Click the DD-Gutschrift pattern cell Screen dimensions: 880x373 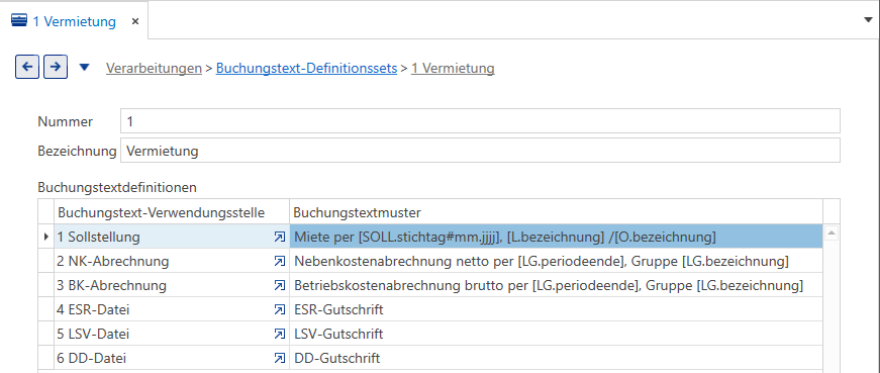[x=556, y=358]
